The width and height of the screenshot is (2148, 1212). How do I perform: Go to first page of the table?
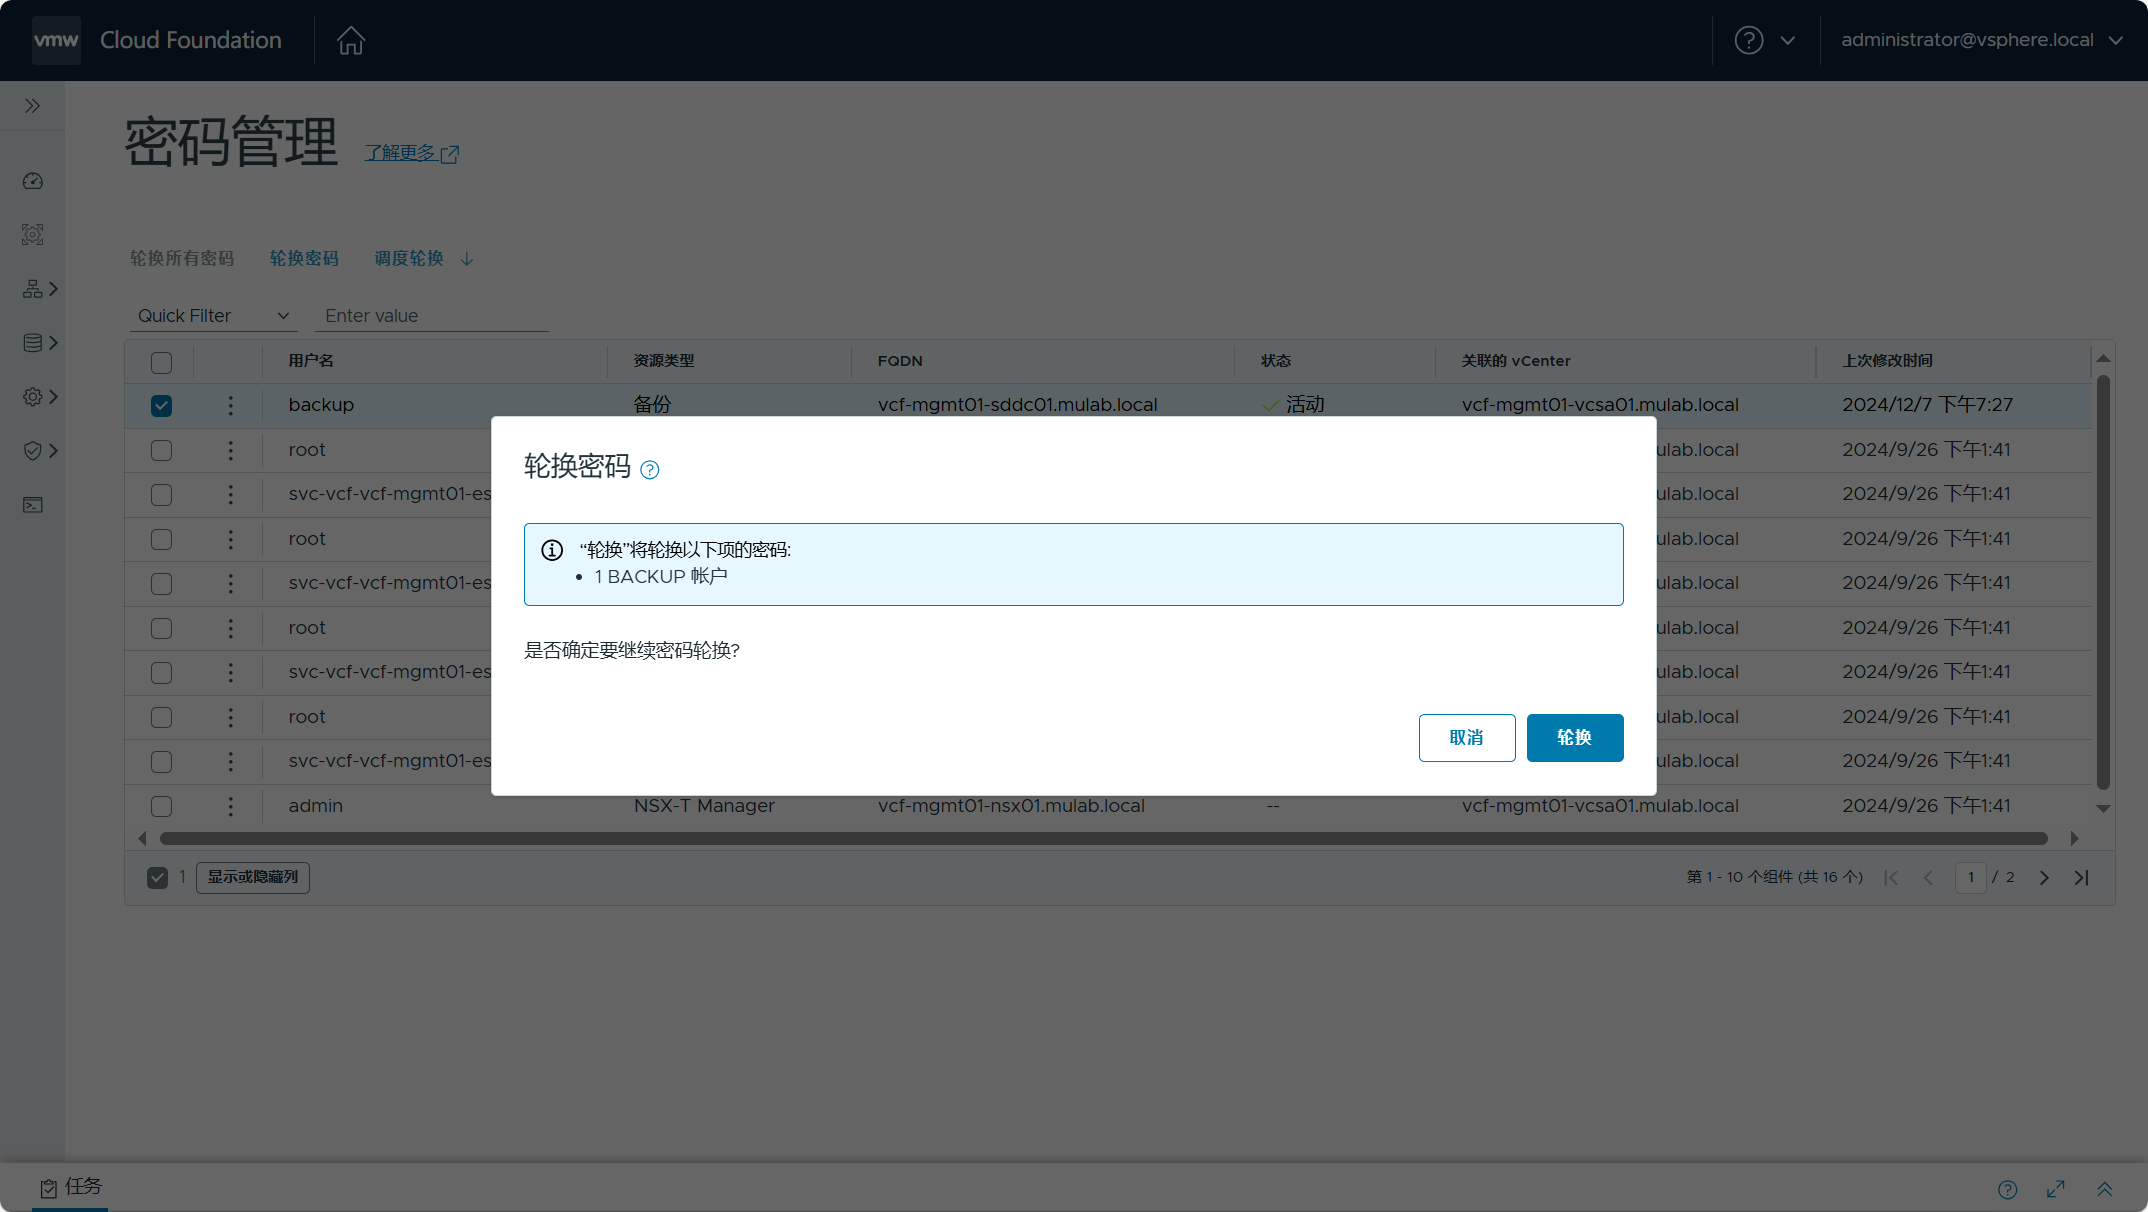tap(1890, 877)
